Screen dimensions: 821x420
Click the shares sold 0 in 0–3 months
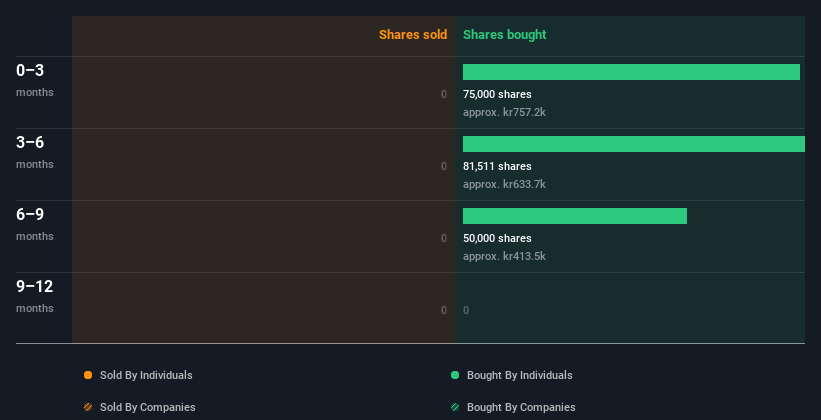[444, 95]
